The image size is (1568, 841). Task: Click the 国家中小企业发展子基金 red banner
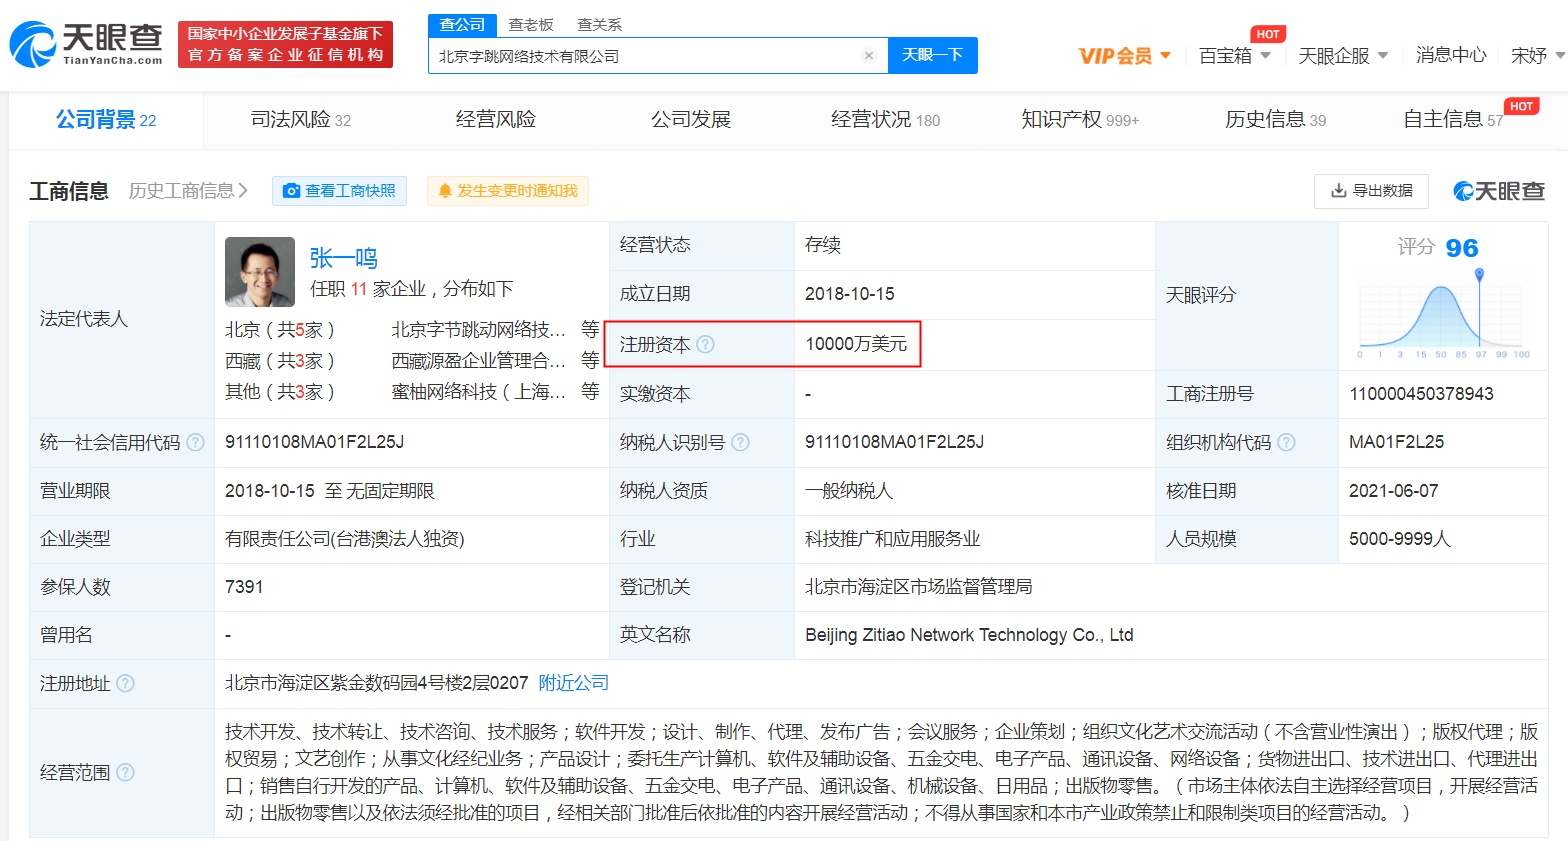tap(285, 45)
